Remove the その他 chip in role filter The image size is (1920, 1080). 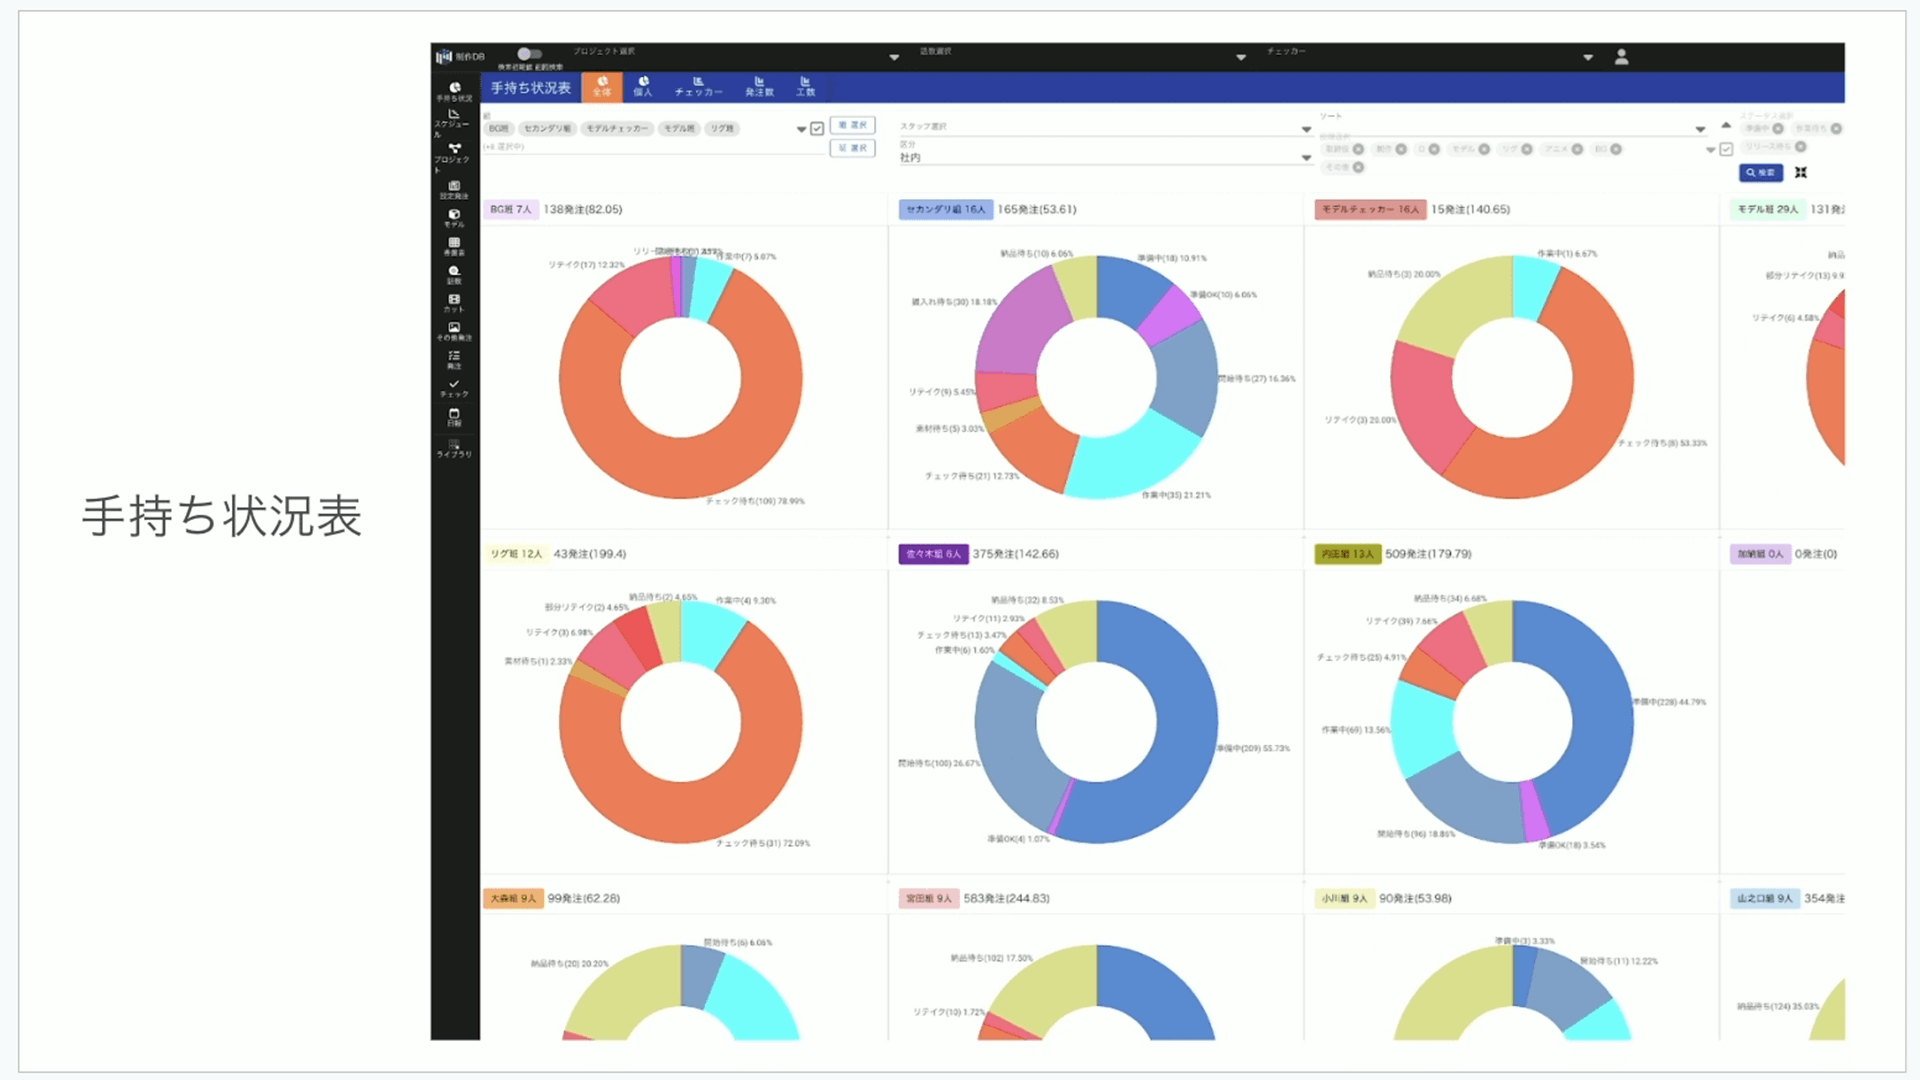point(1358,167)
